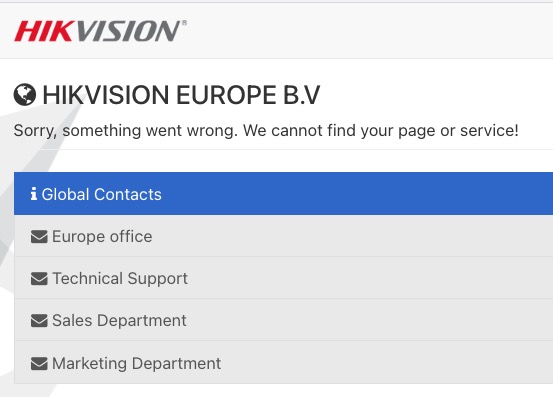
Task: Click envelope icon next to Technical Support
Action: (x=39, y=279)
